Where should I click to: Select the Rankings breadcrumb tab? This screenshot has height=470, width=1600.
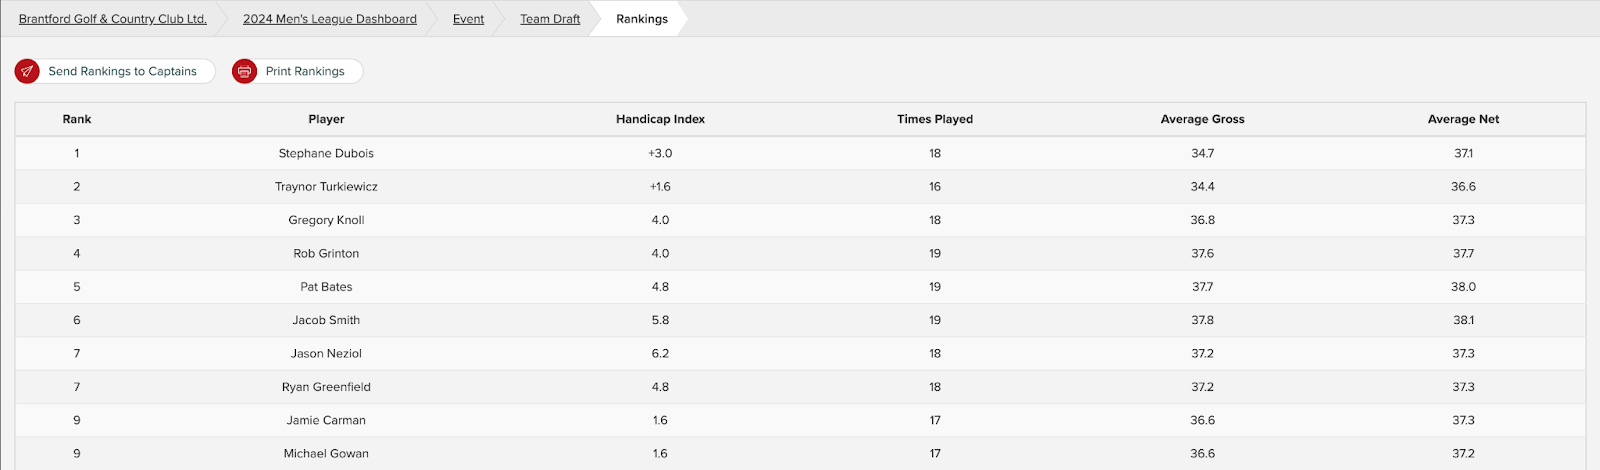tap(642, 19)
